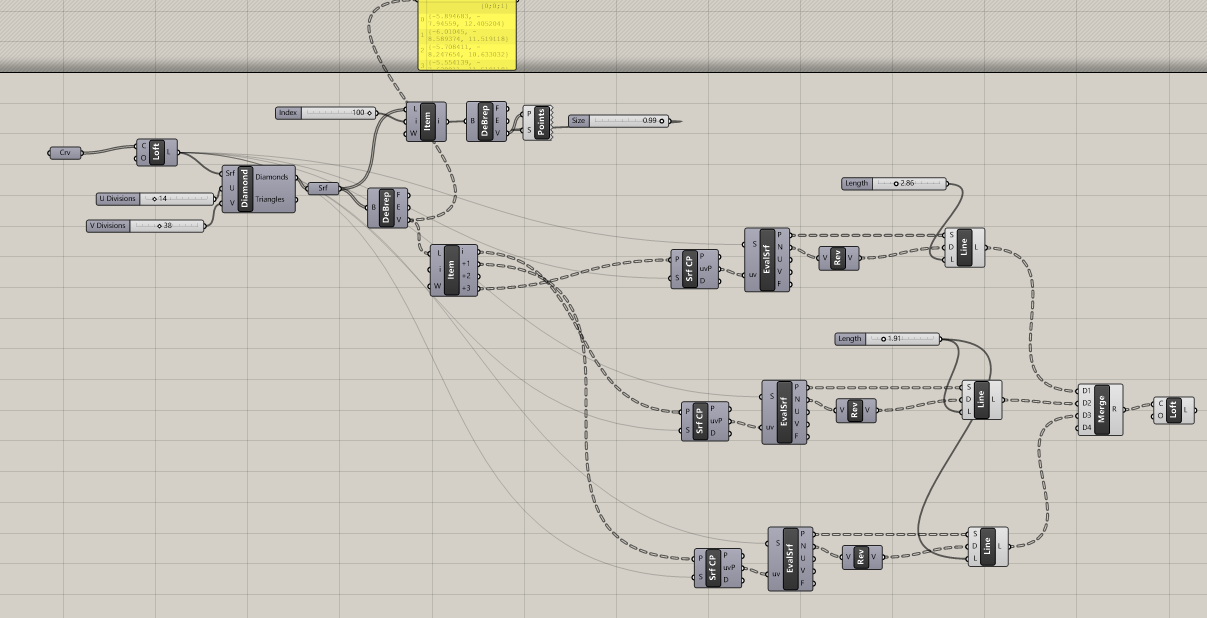Viewport: 1207px width, 618px height.
Task: Click the yellow data panel
Action: (x=466, y=35)
